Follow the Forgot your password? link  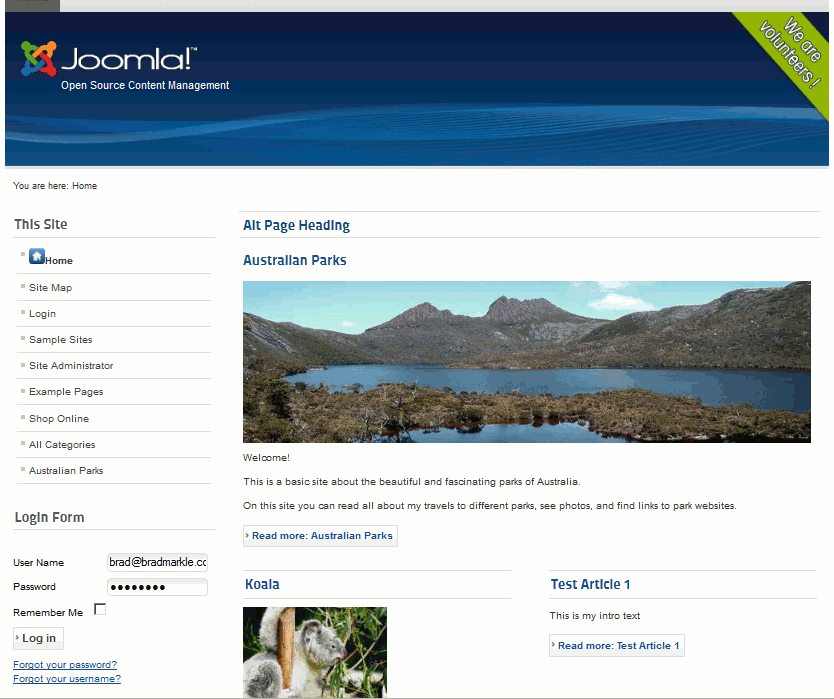click(65, 665)
